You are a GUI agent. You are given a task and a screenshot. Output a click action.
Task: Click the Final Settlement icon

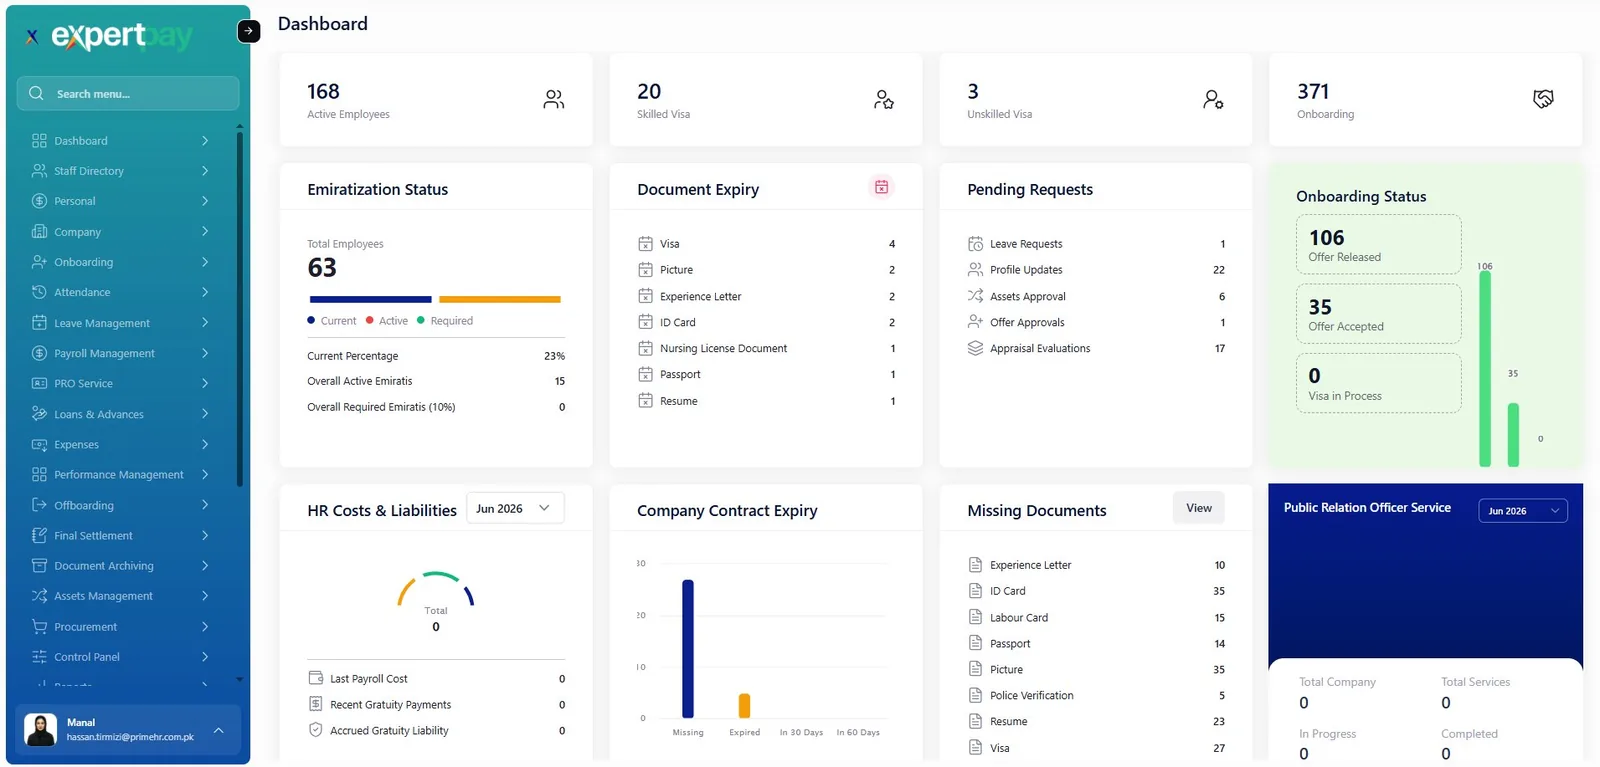(x=39, y=535)
